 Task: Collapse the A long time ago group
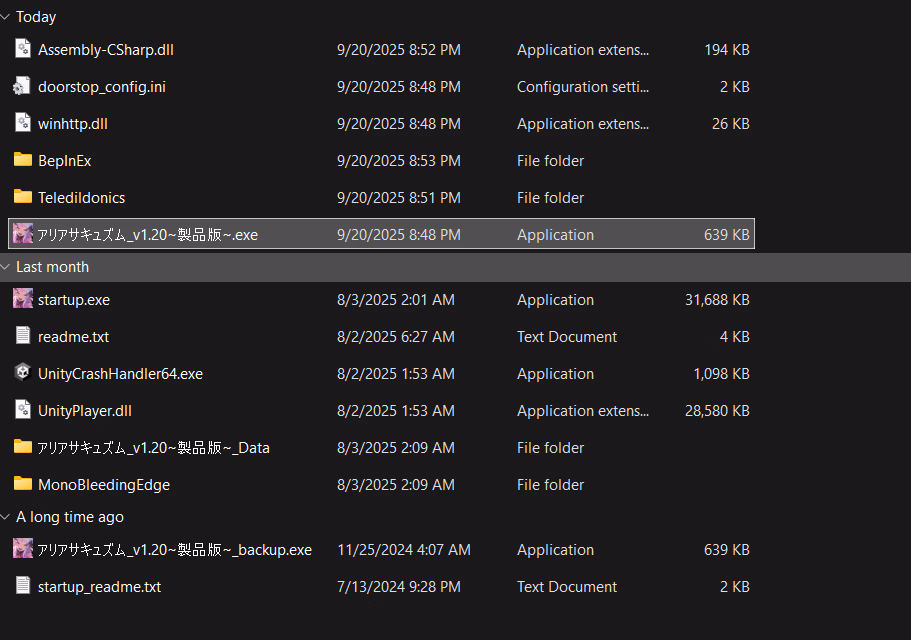tap(6, 517)
